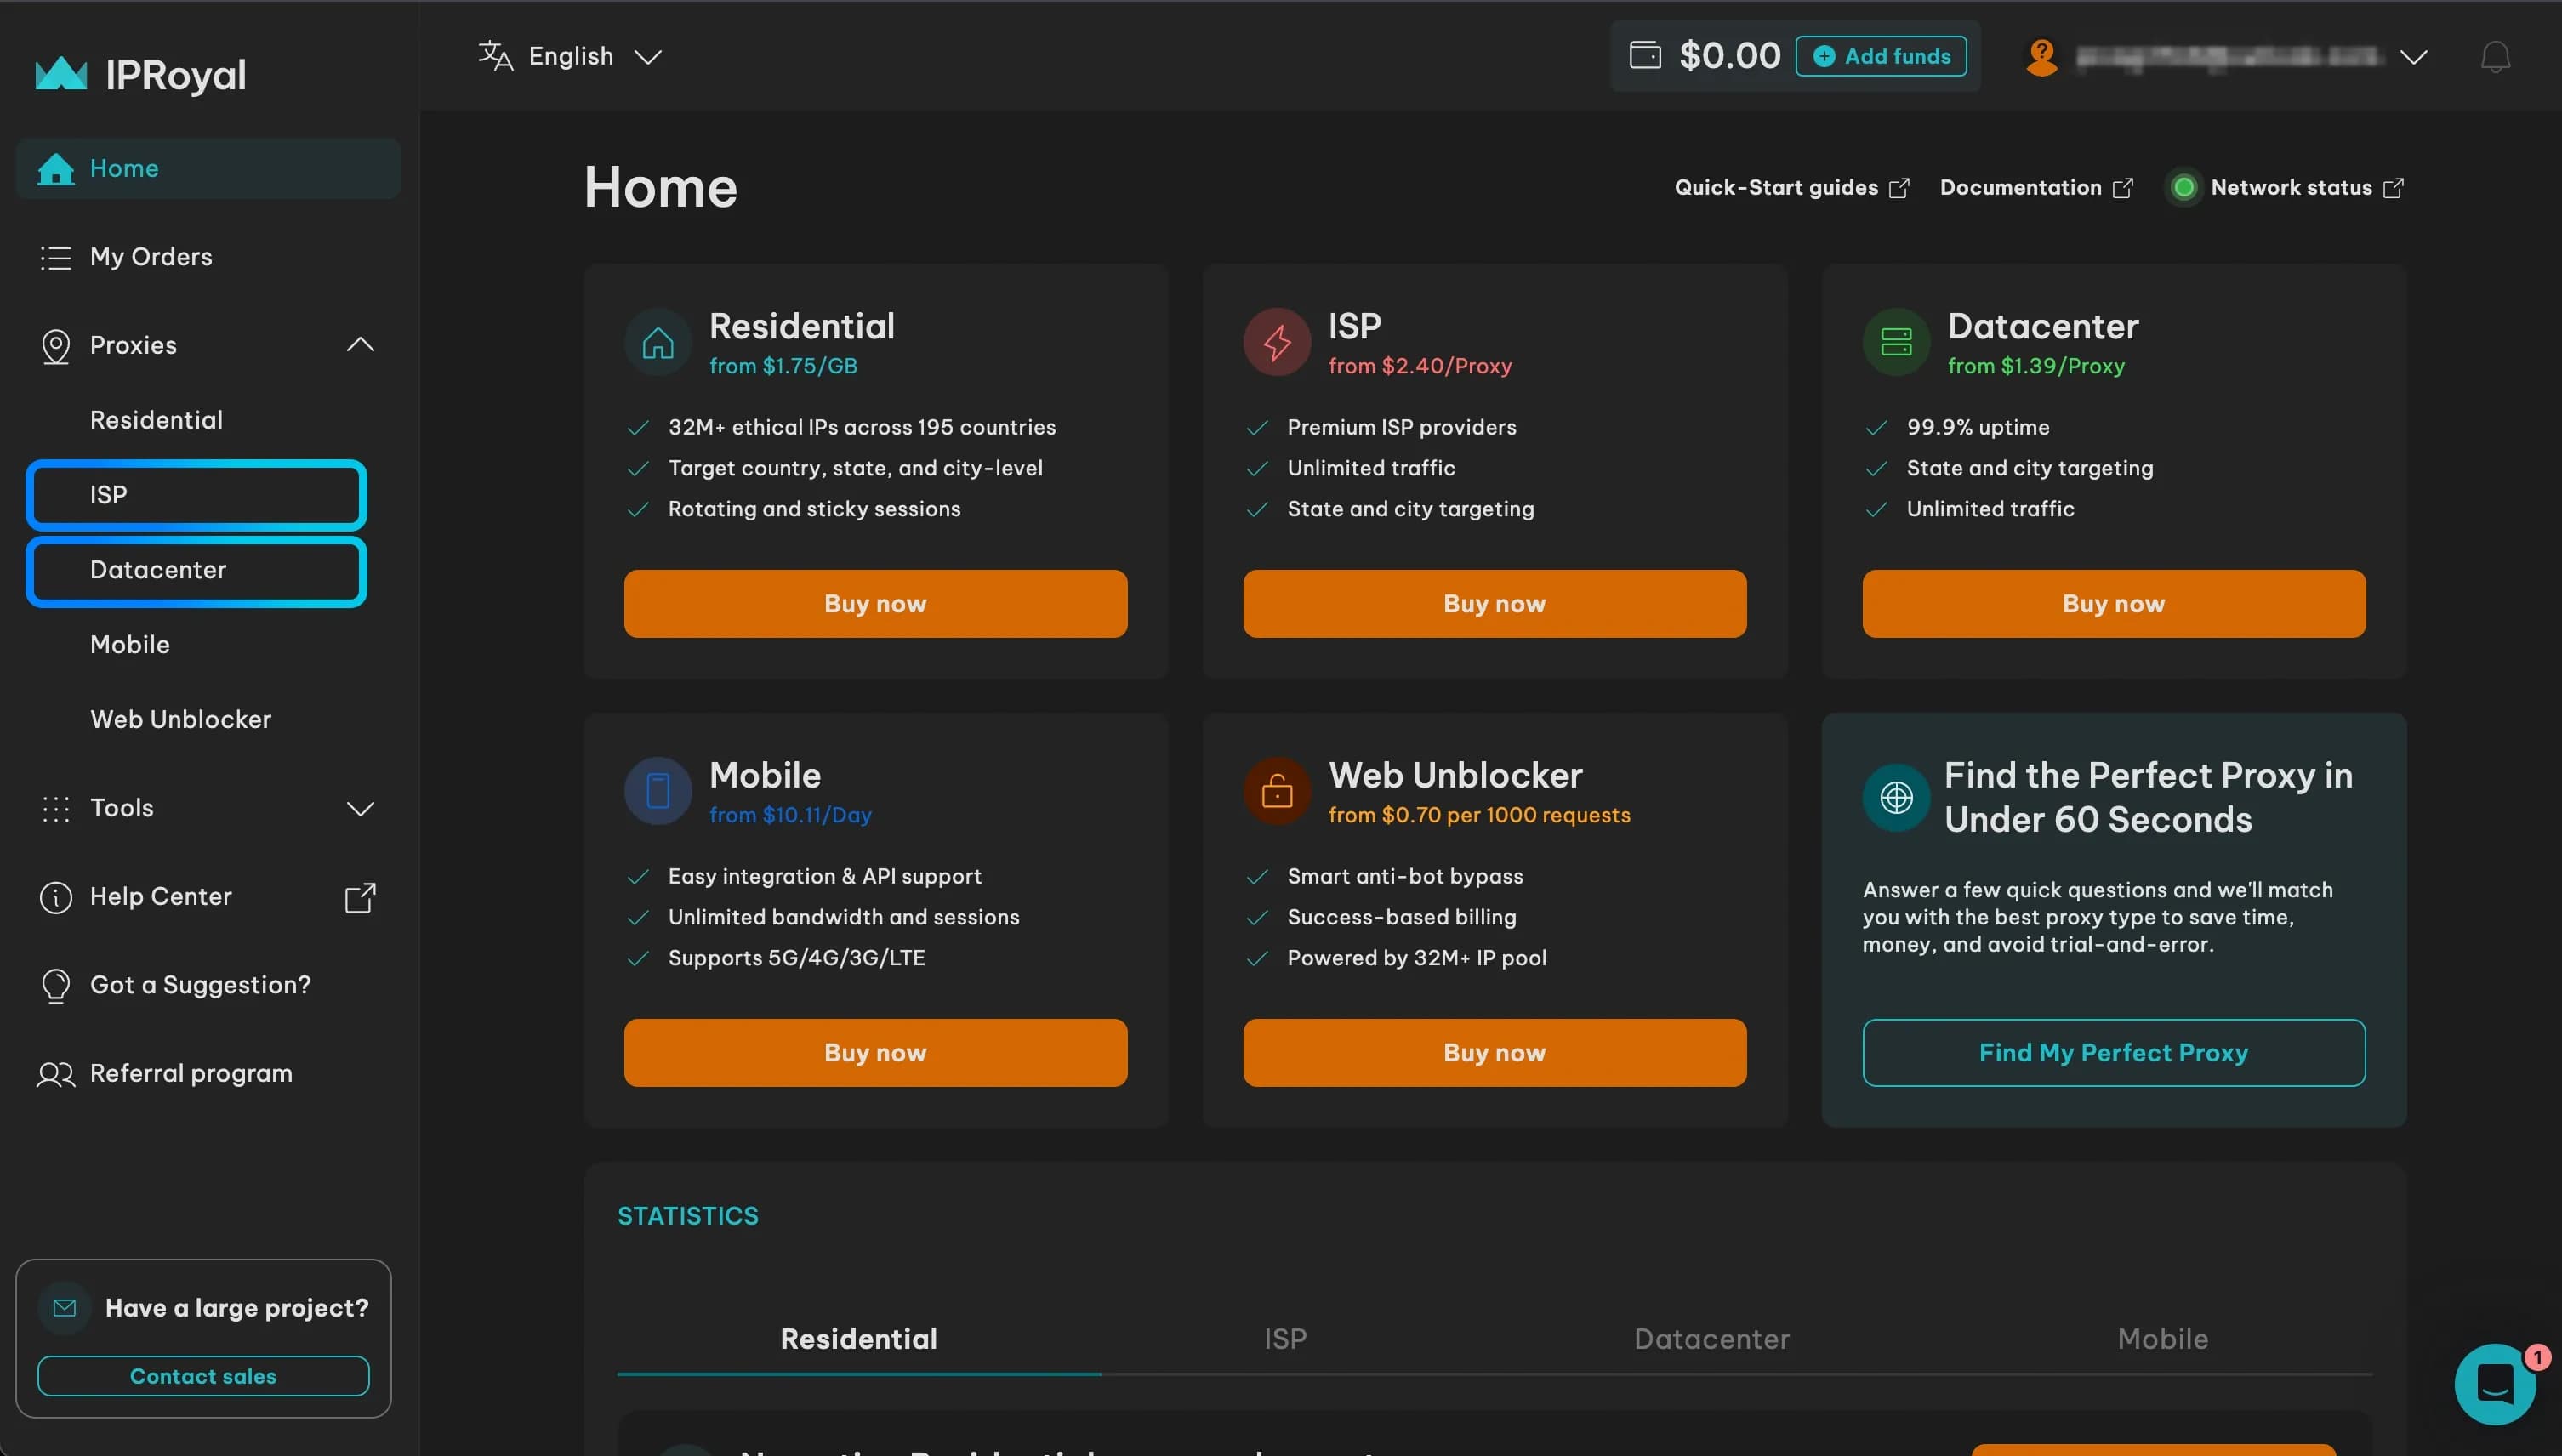Image resolution: width=2562 pixels, height=1456 pixels.
Task: Click the notification bell icon
Action: coord(2495,57)
